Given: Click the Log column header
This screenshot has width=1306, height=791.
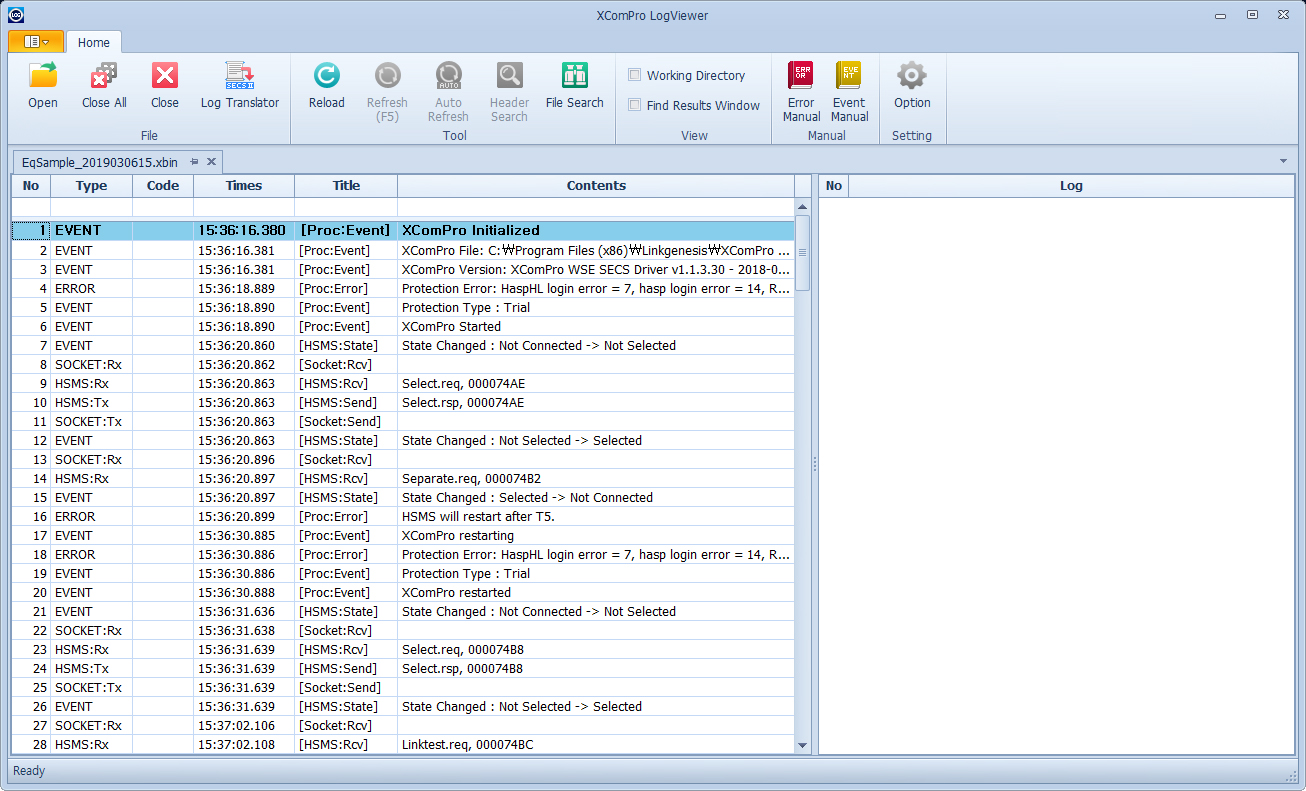Looking at the screenshot, I should point(1071,186).
